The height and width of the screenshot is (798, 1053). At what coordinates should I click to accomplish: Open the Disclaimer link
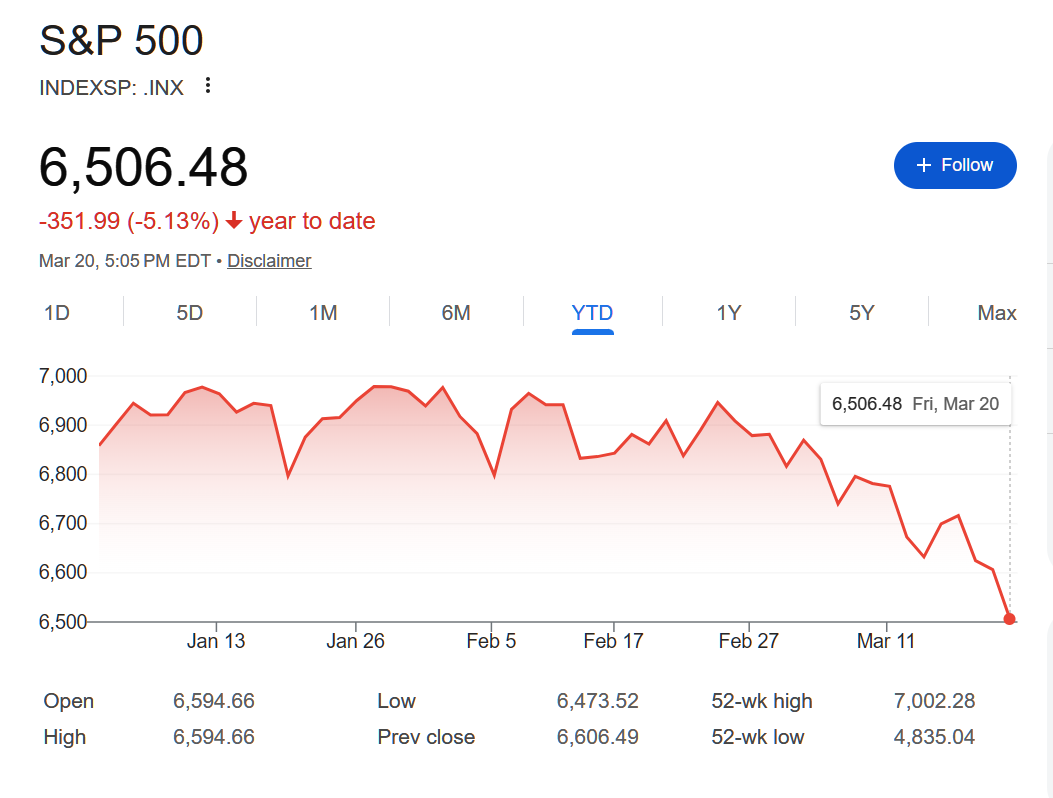pos(269,261)
